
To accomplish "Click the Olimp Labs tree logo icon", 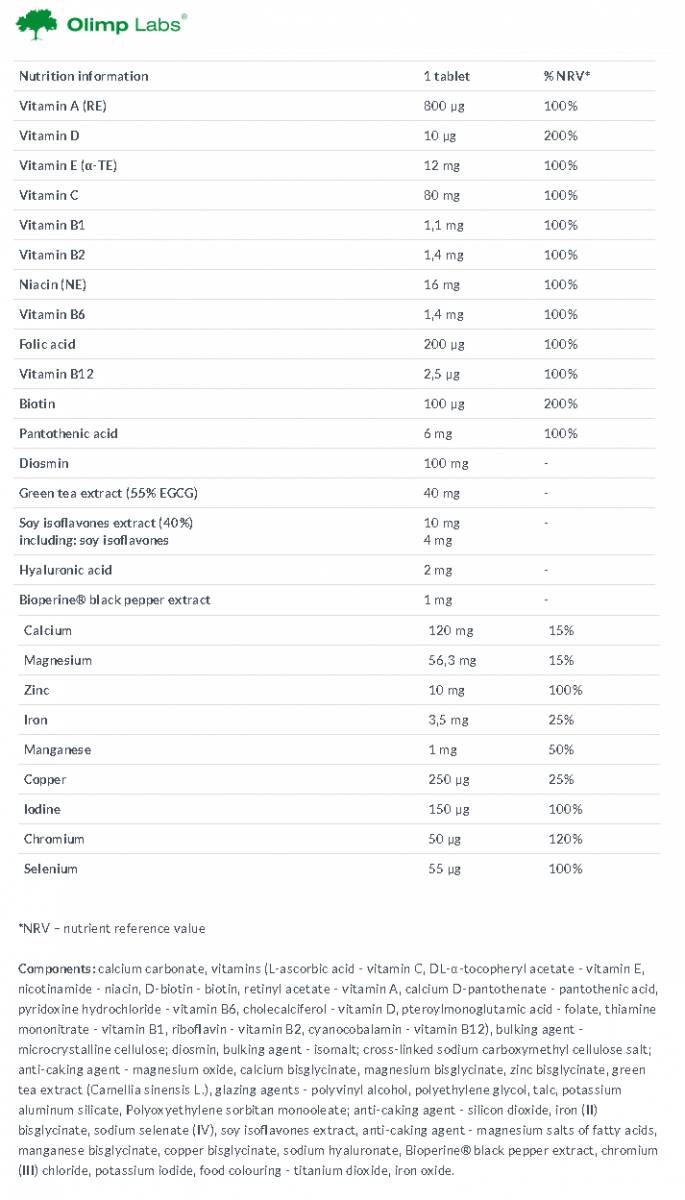I will (37, 24).
